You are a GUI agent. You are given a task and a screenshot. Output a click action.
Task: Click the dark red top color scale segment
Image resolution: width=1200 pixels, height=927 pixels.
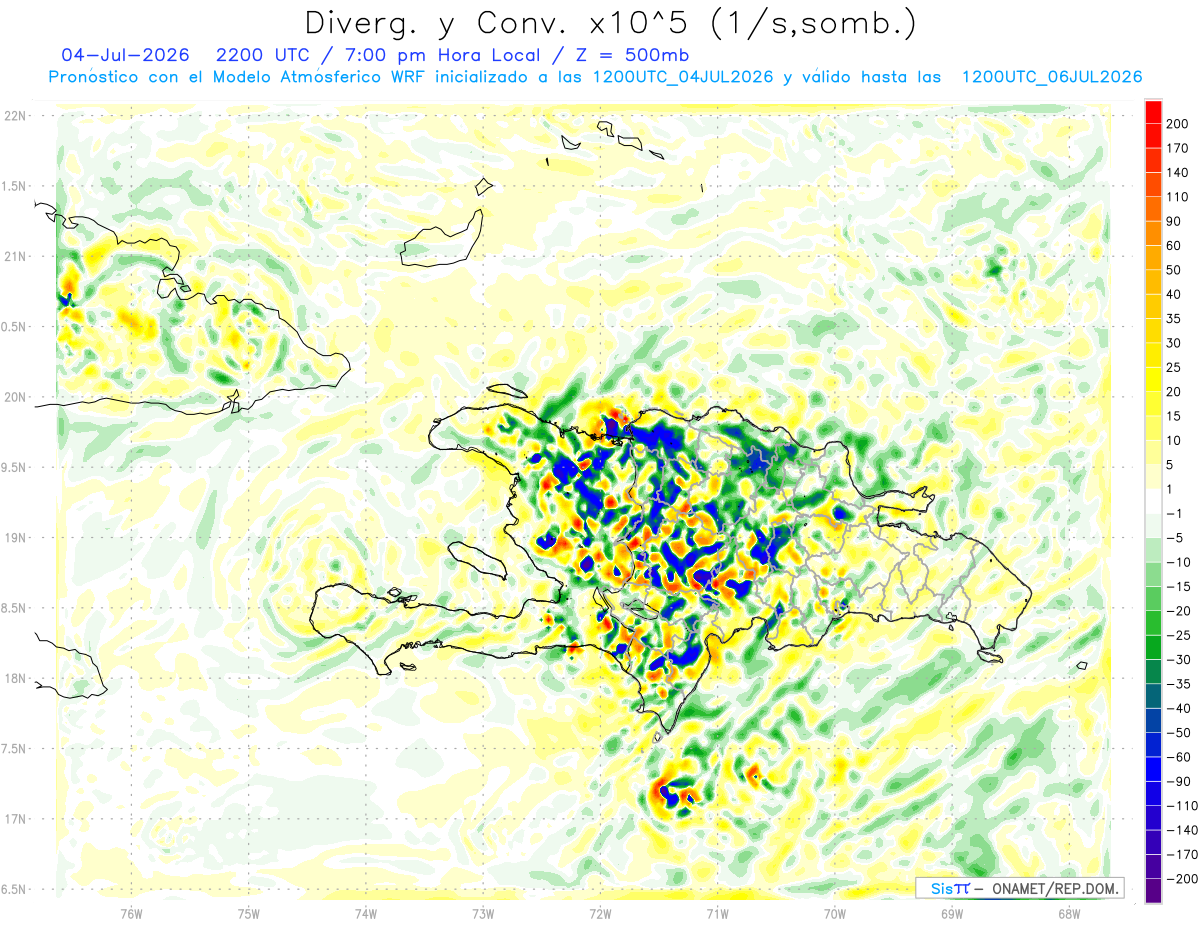pos(1153,112)
